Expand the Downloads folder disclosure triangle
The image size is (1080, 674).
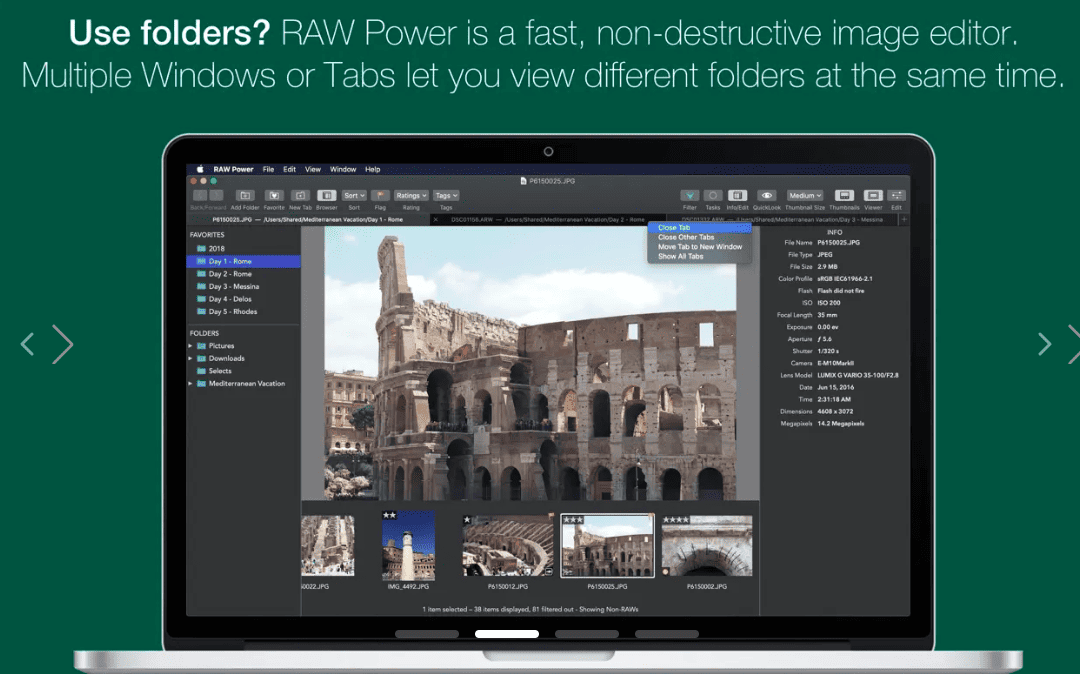191,359
